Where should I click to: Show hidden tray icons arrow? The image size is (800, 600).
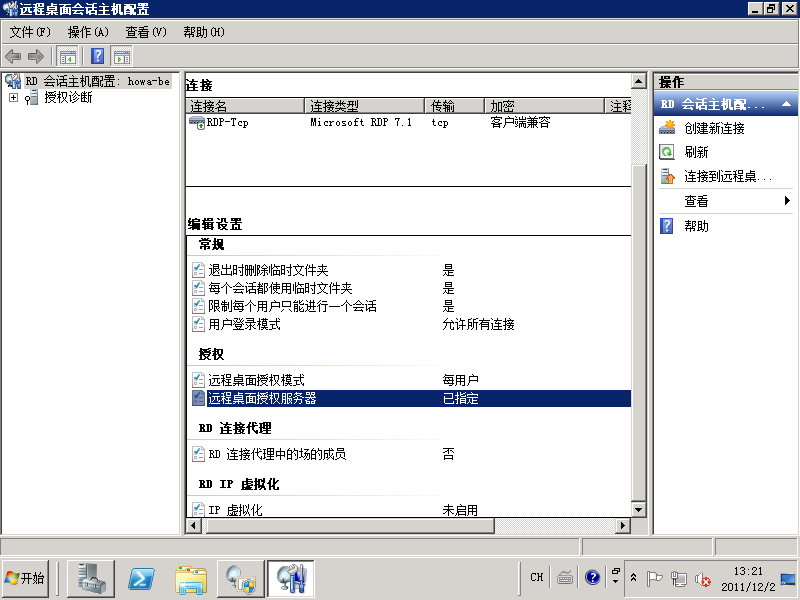click(633, 578)
